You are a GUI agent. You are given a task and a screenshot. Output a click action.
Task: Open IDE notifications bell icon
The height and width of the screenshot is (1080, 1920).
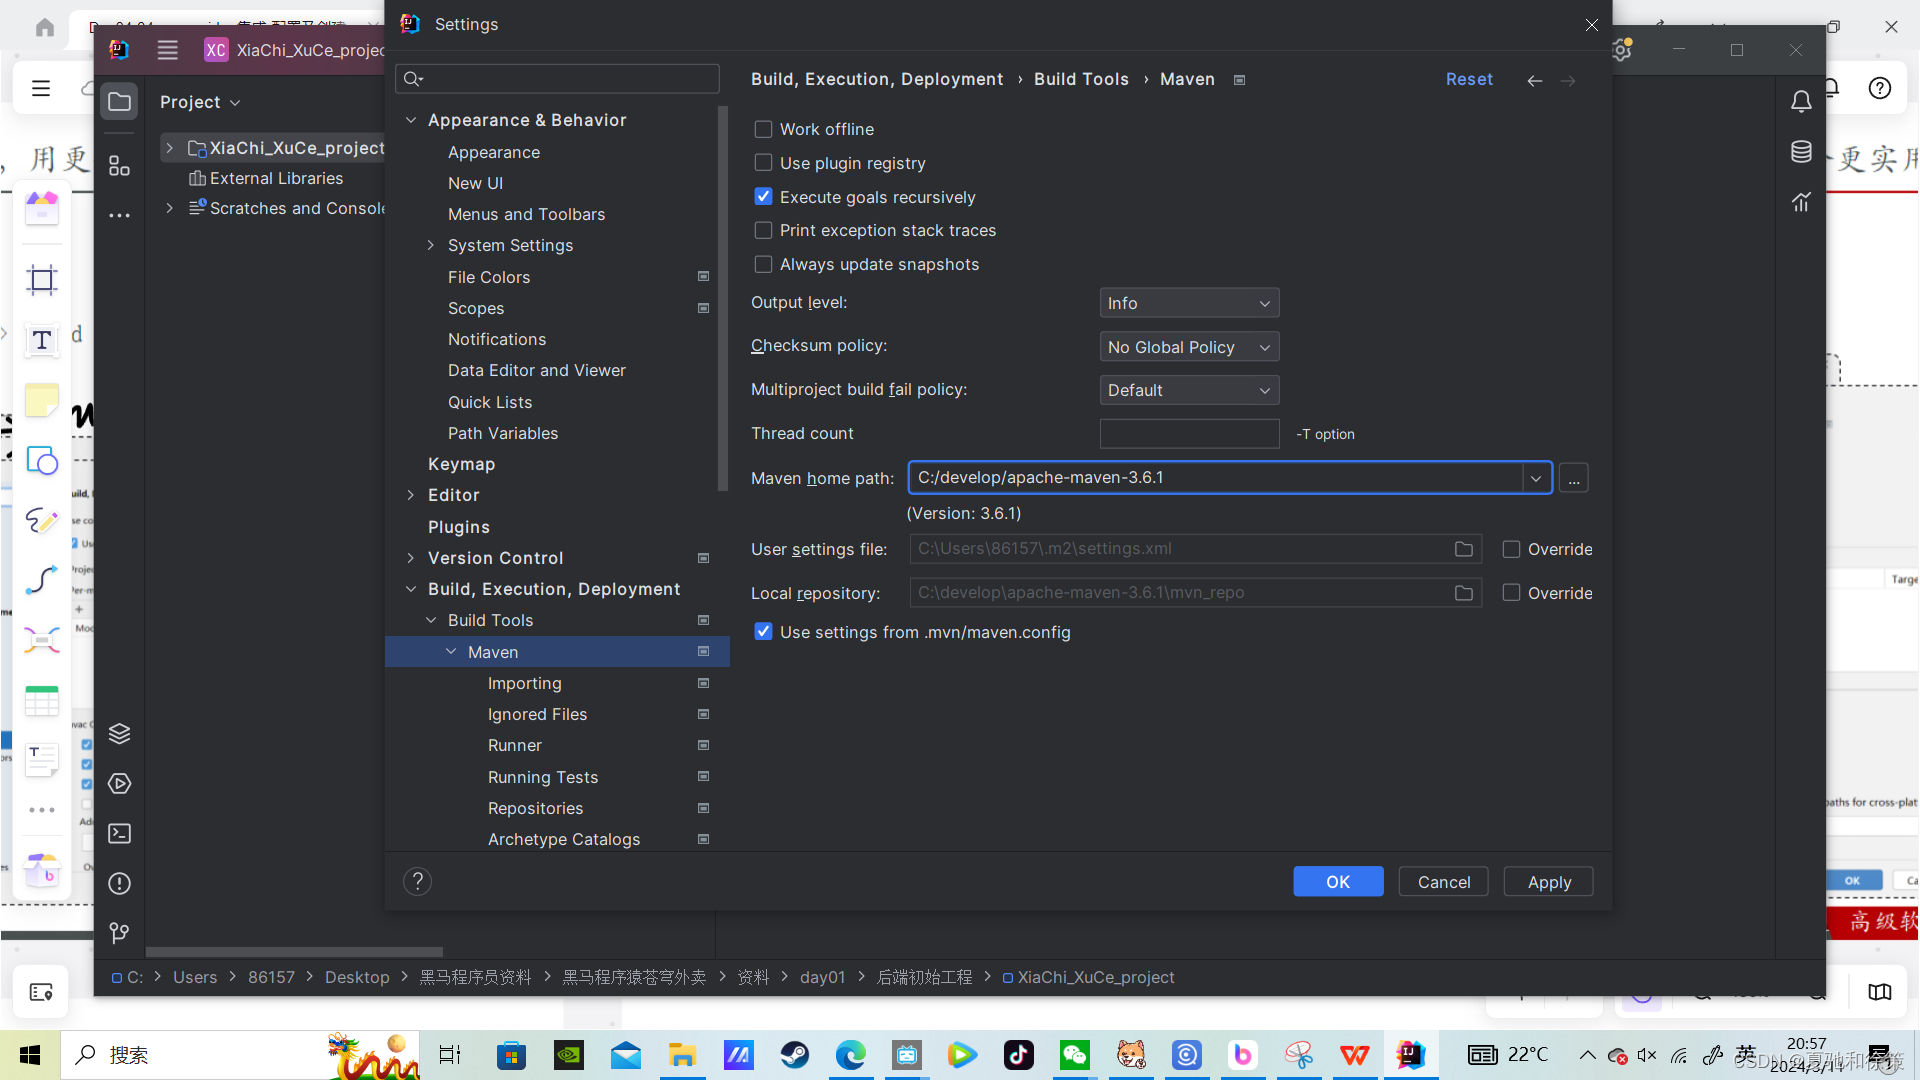1801,101
